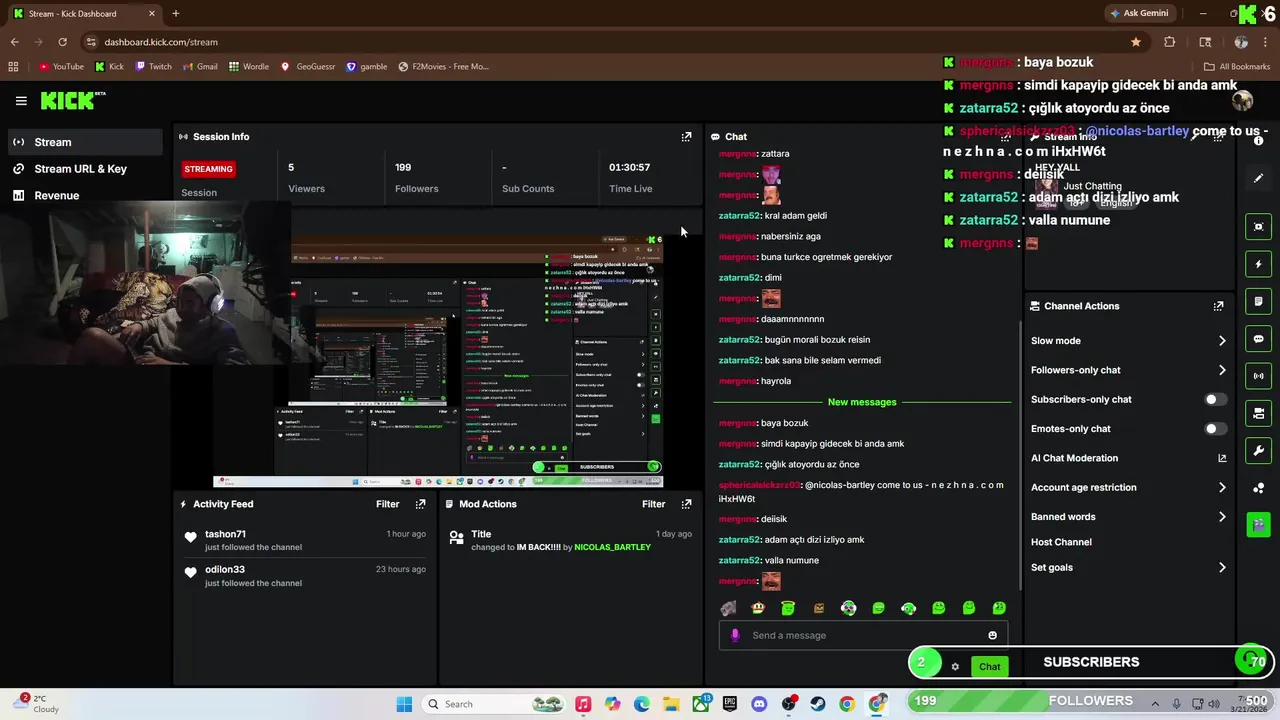
Task: Open tashon71 follower in Activity Feed
Action: [225, 534]
